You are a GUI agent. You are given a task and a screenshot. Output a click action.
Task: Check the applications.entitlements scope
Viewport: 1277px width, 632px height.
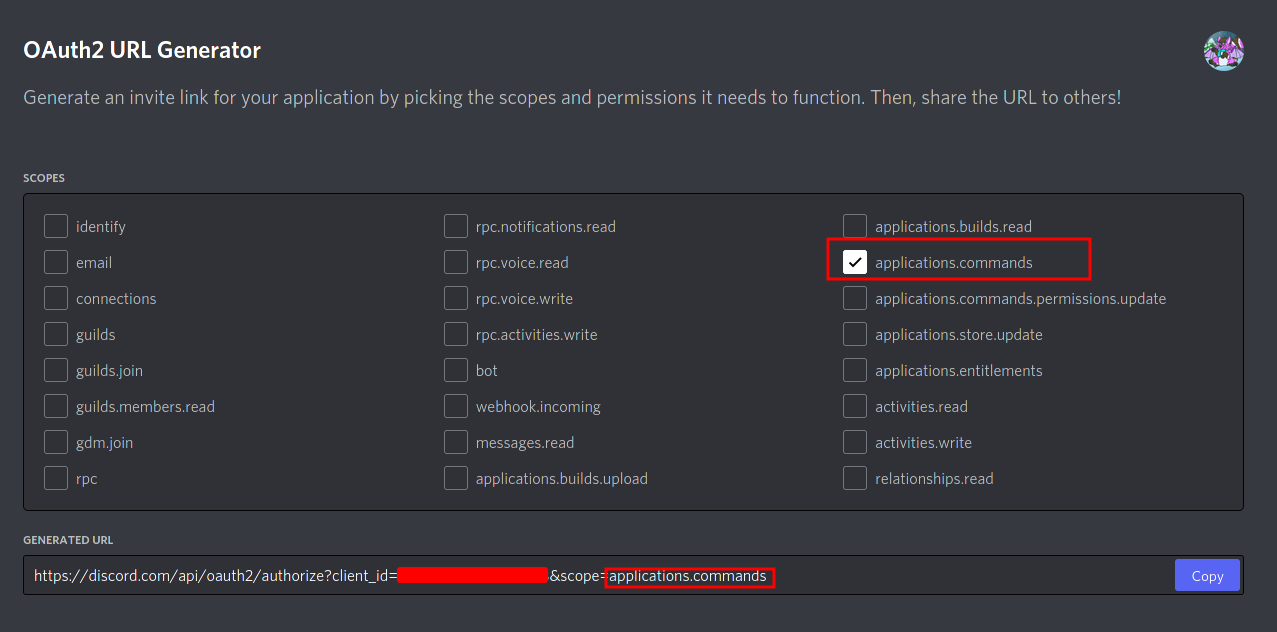[855, 370]
